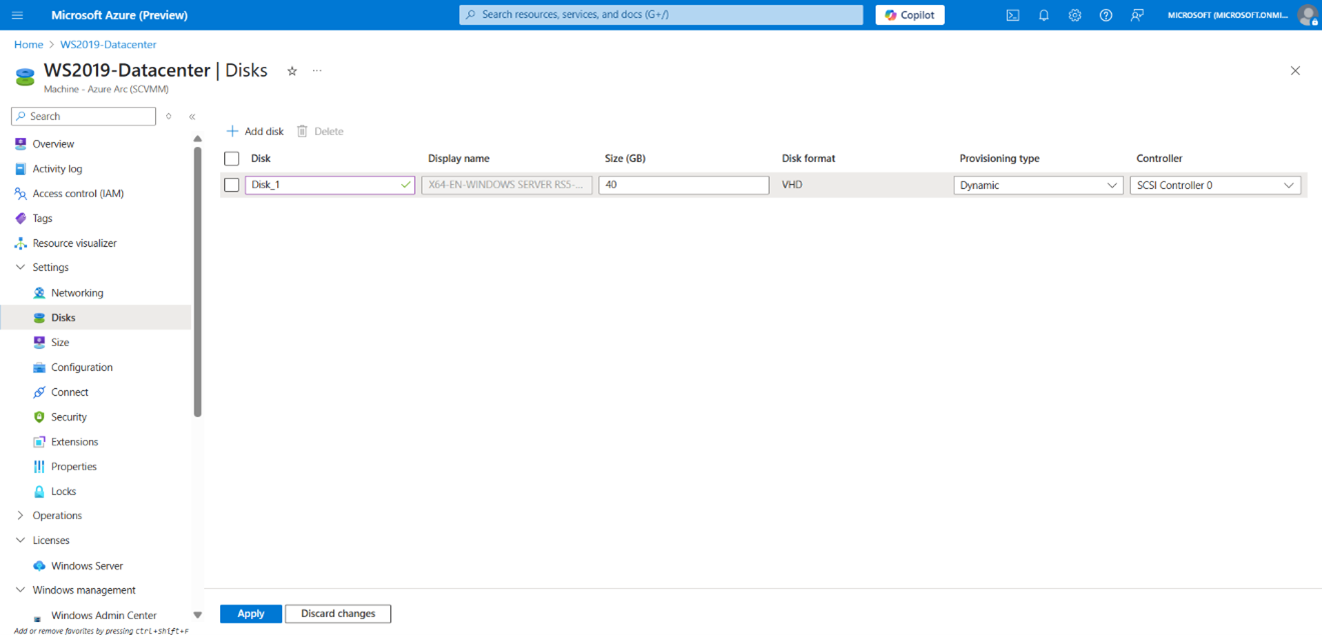
Task: Click the Activity log icon
Action: click(20, 169)
